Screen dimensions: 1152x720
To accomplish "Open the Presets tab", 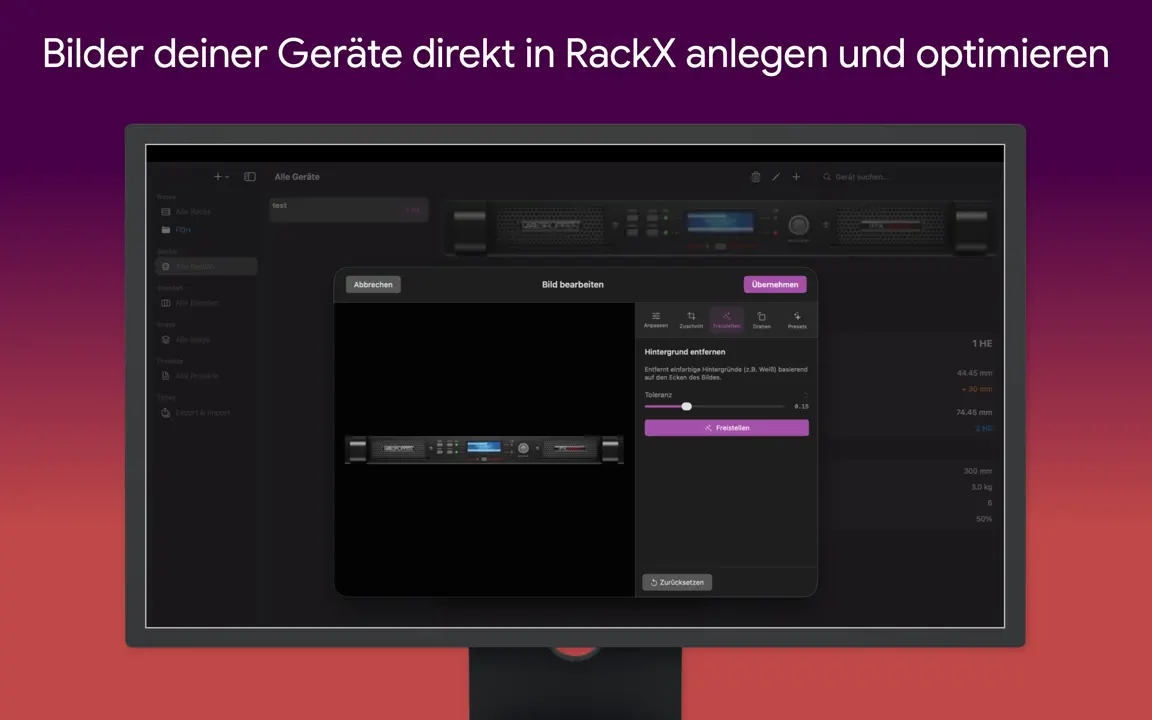I will pyautogui.click(x=797, y=320).
